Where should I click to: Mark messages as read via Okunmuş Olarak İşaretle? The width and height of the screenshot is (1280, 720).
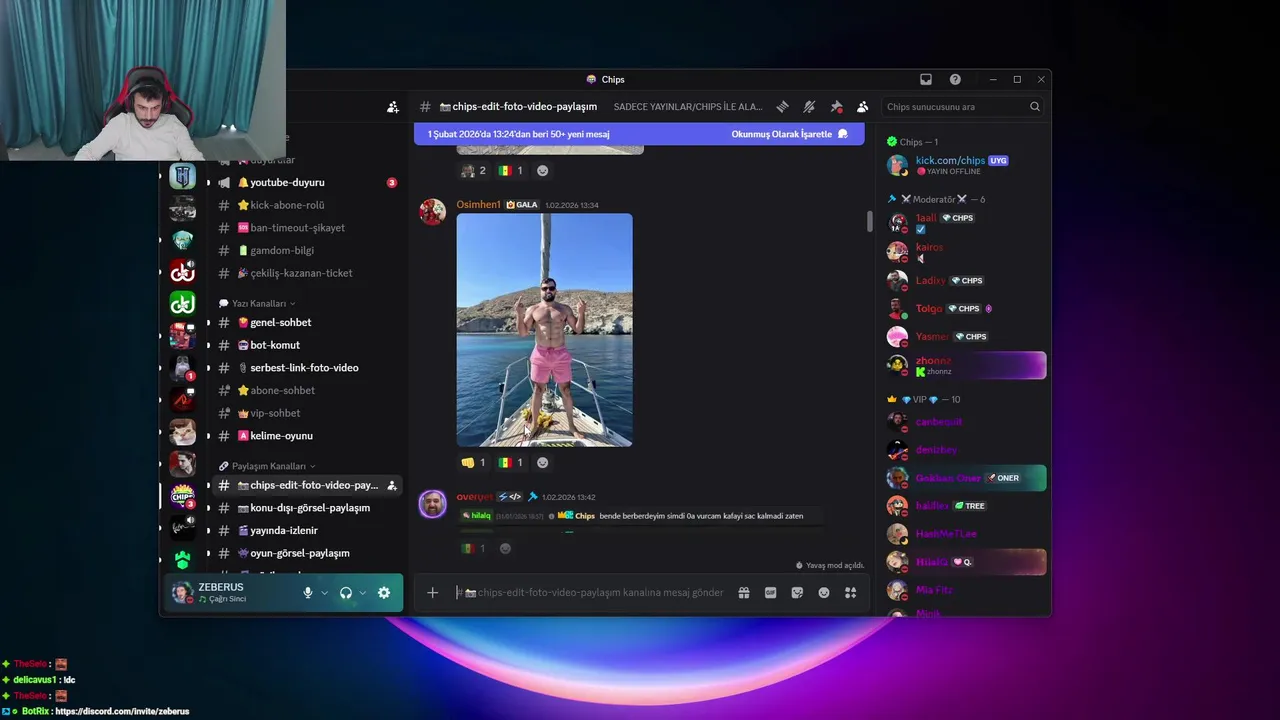coord(789,134)
